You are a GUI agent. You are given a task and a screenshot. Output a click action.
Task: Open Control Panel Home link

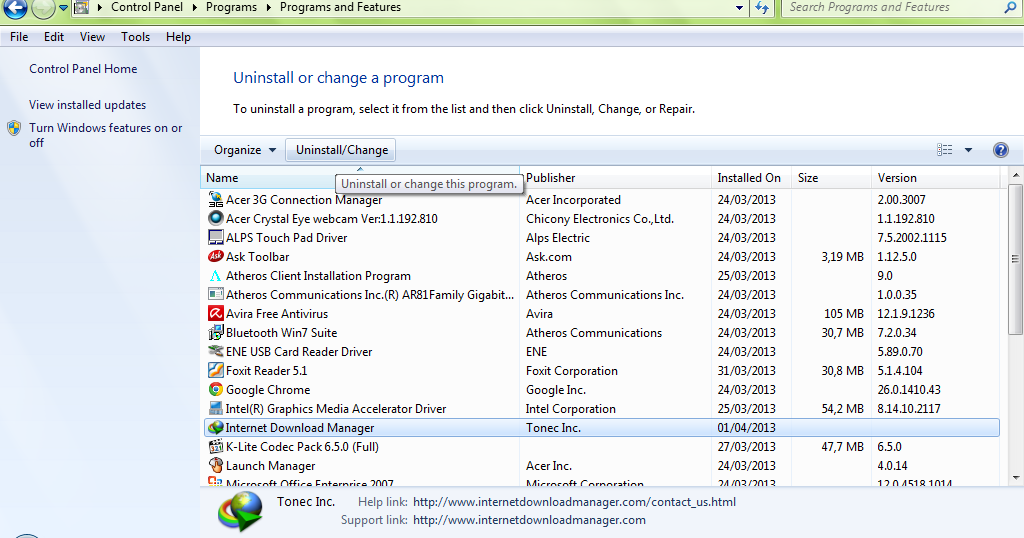click(x=83, y=69)
